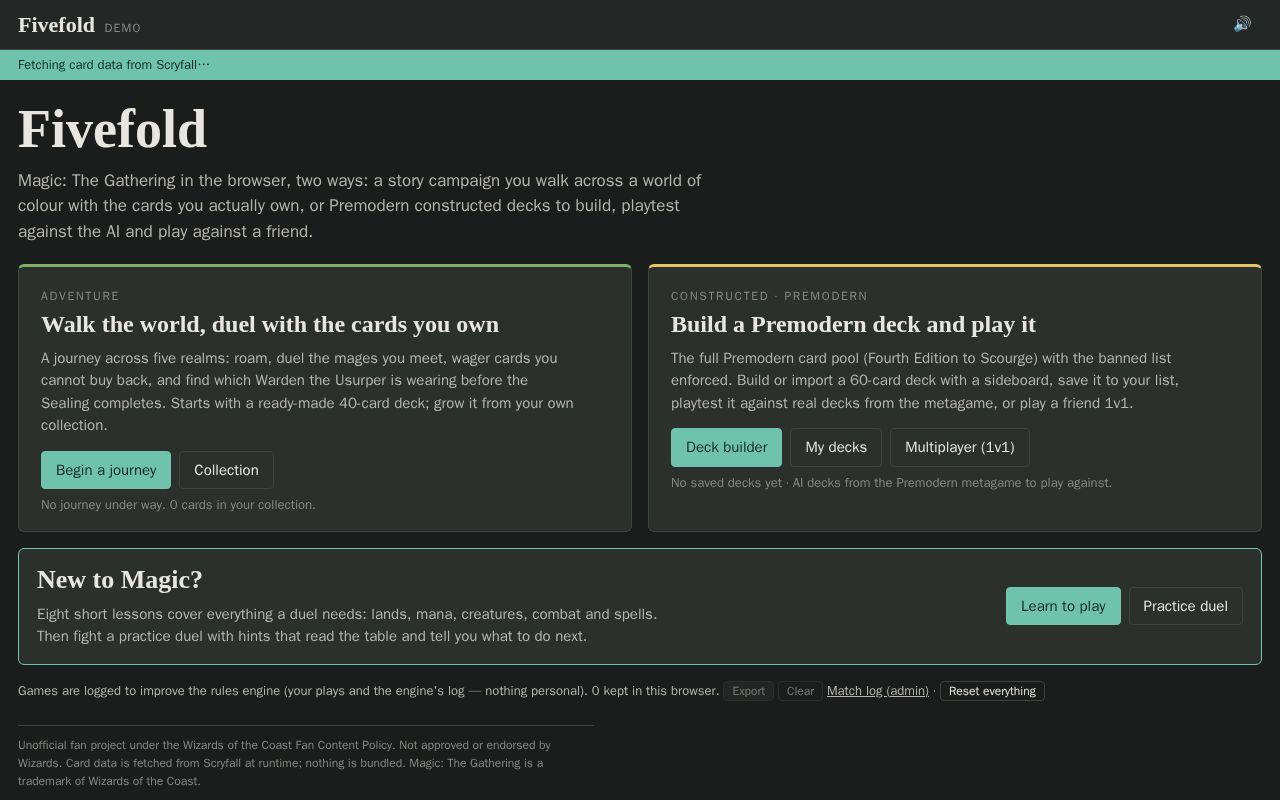
Task: Click the full Premodern card pool description
Action: pos(925,381)
